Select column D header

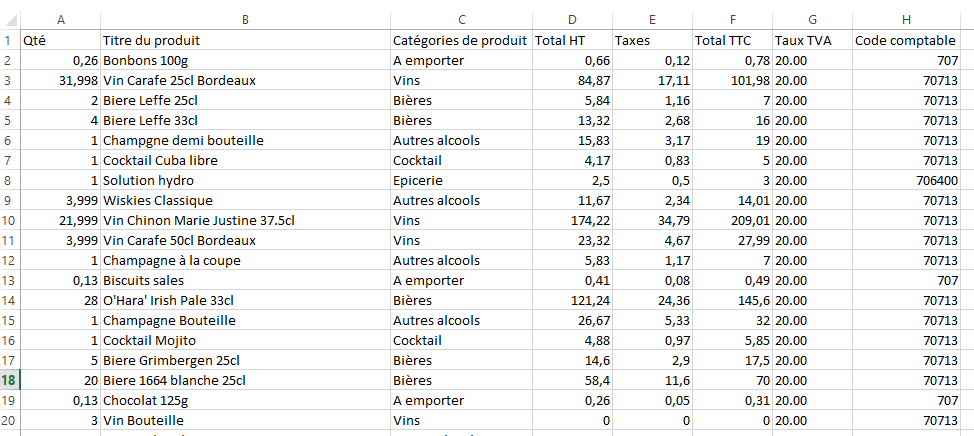tap(571, 19)
